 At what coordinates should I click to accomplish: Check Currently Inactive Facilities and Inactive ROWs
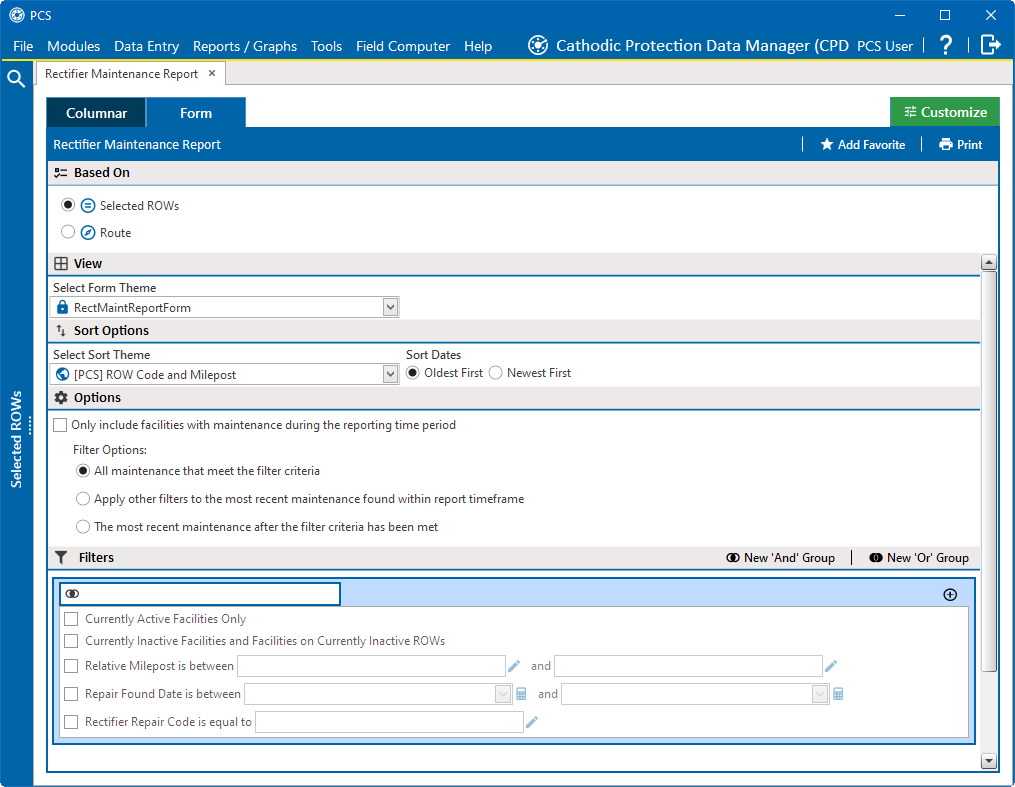click(x=71, y=641)
